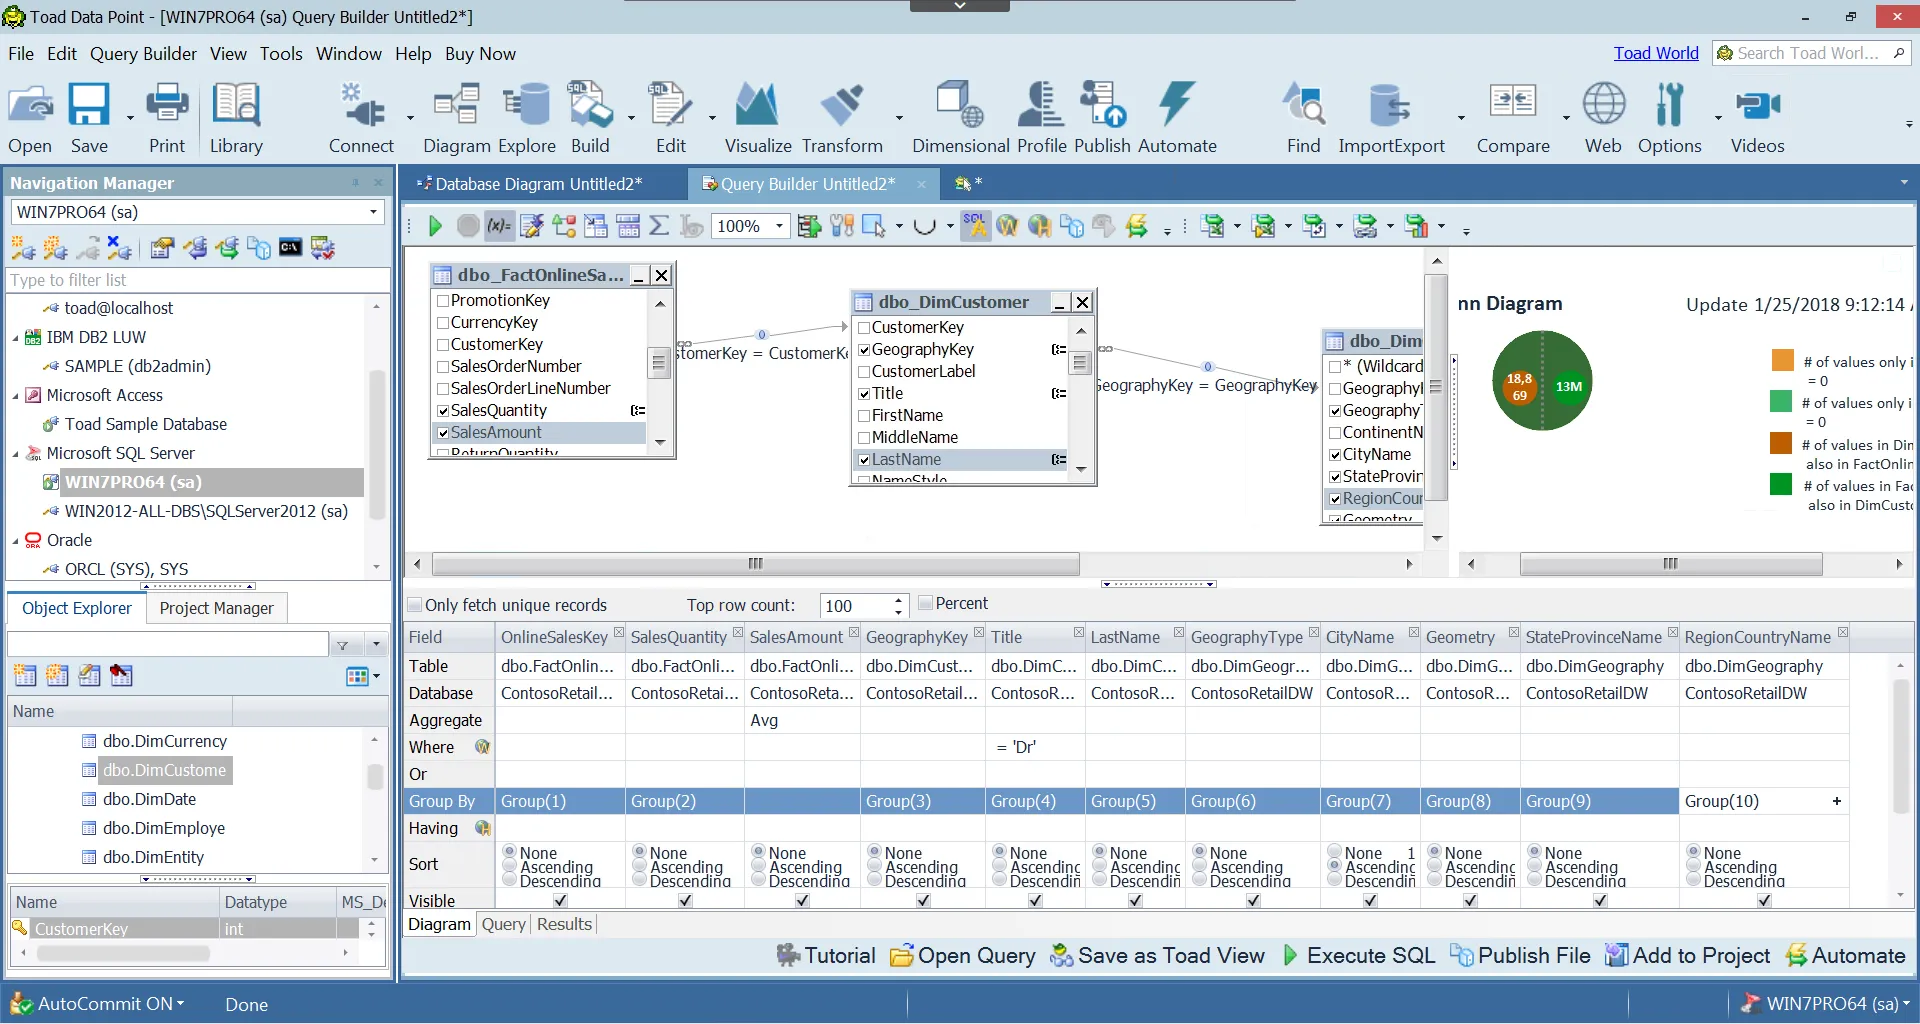Click Save as Toad View button
The image size is (1920, 1024).
pos(1157,956)
